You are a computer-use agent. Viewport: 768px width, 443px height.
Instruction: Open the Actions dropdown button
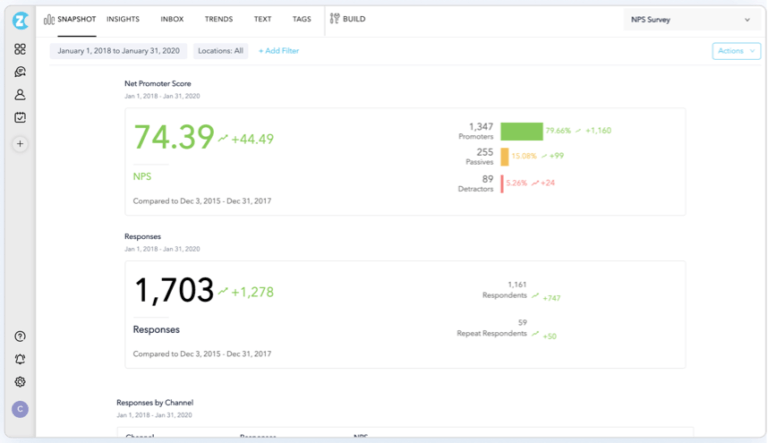point(736,51)
